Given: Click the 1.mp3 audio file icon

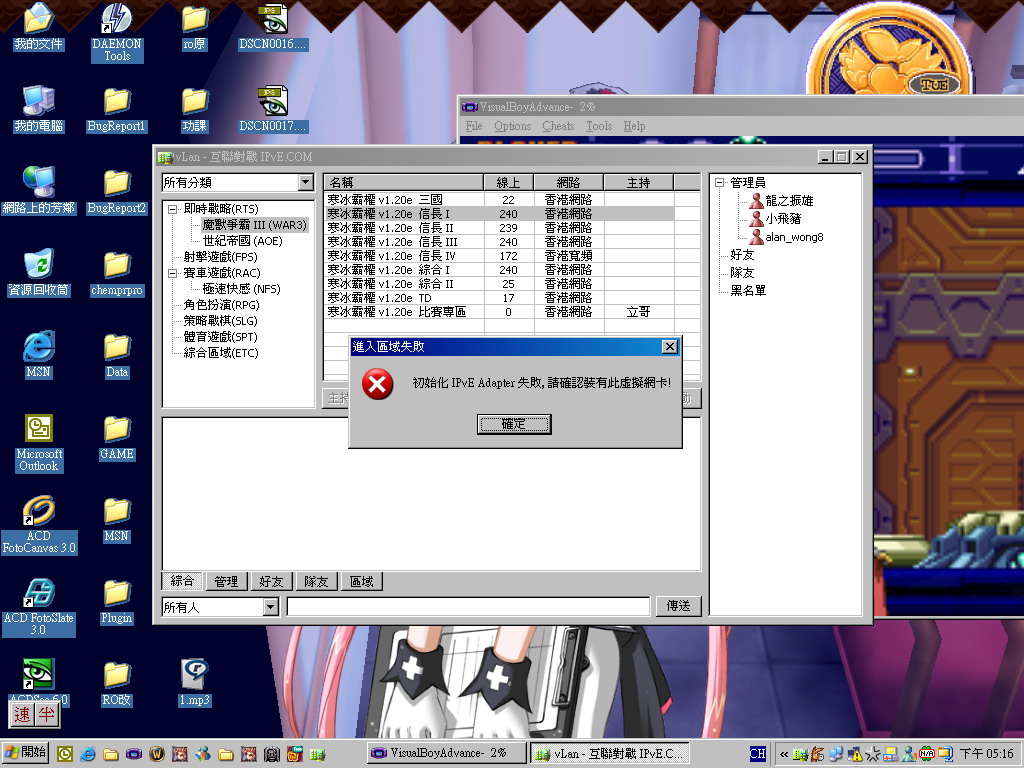Looking at the screenshot, I should (x=195, y=682).
